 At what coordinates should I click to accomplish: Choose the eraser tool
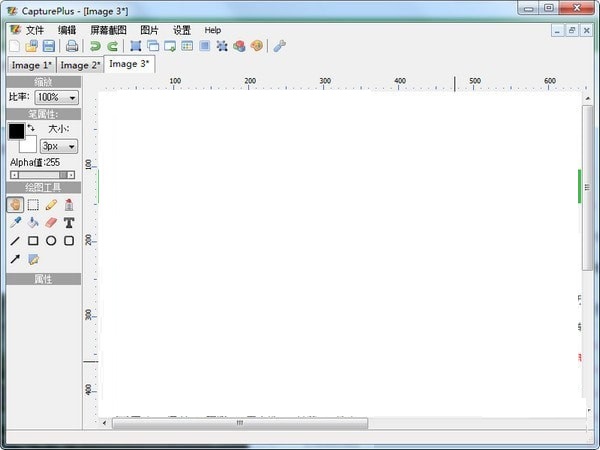(x=51, y=222)
